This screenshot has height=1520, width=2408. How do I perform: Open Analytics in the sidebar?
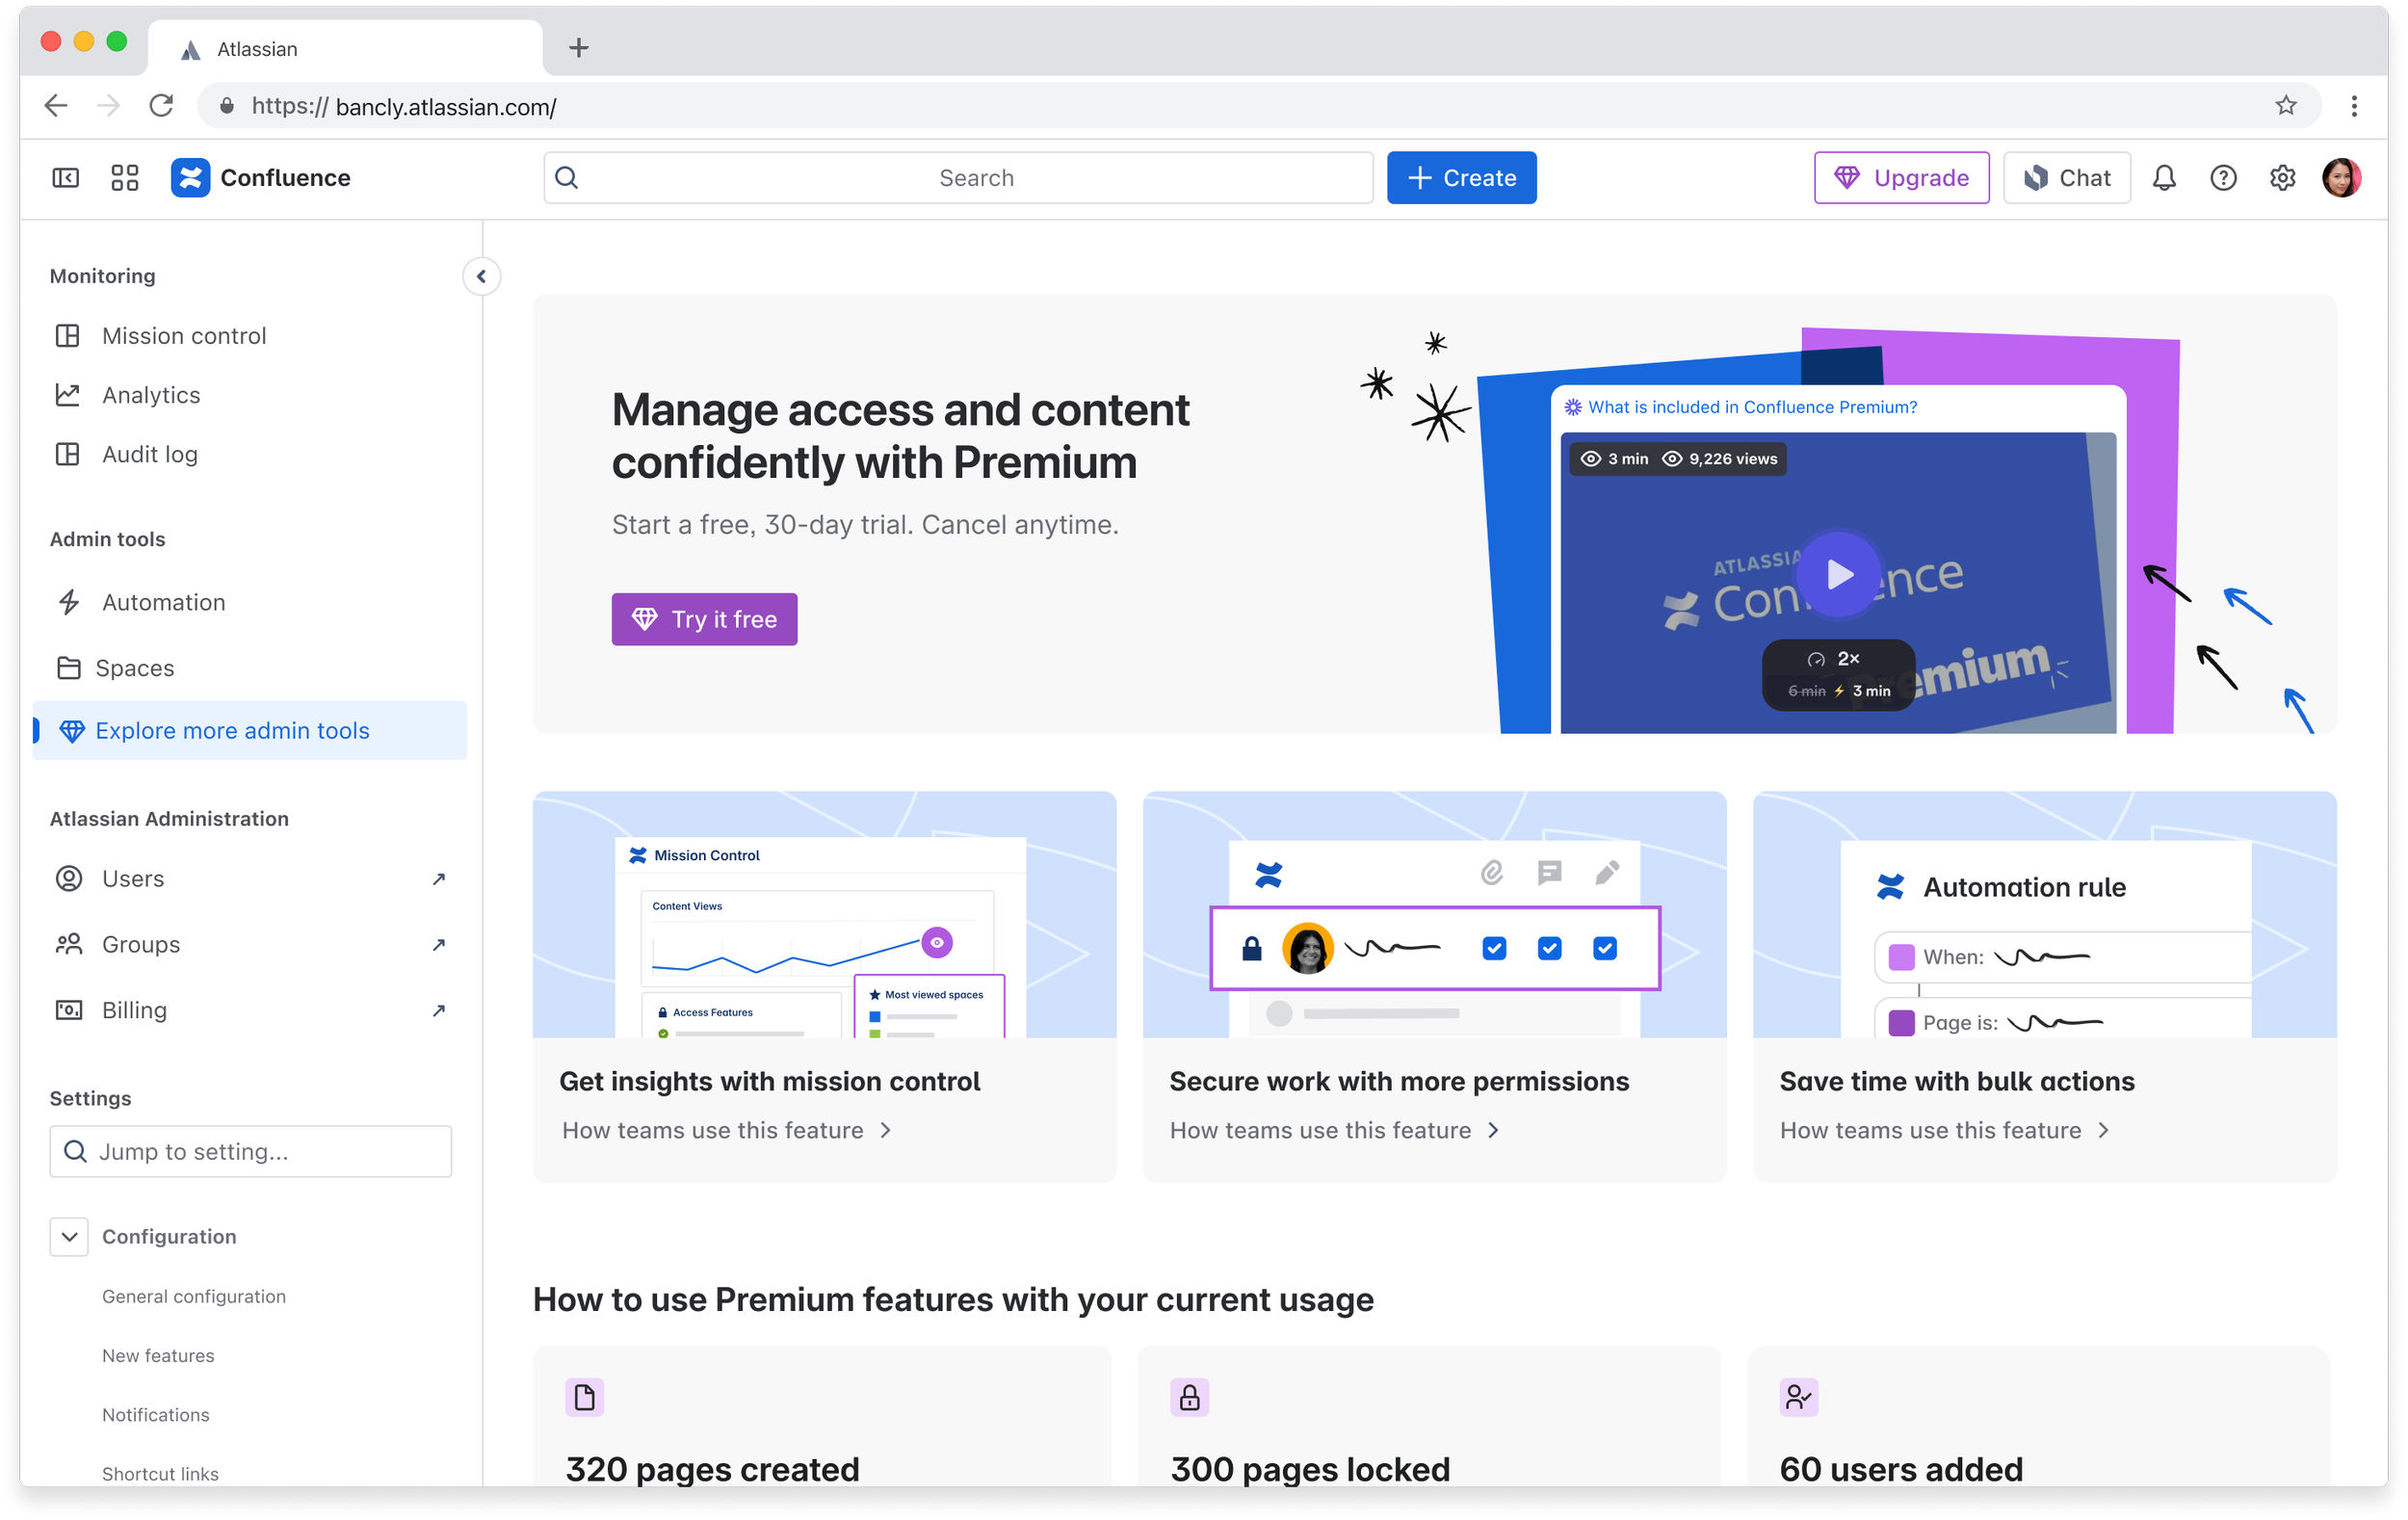point(151,395)
